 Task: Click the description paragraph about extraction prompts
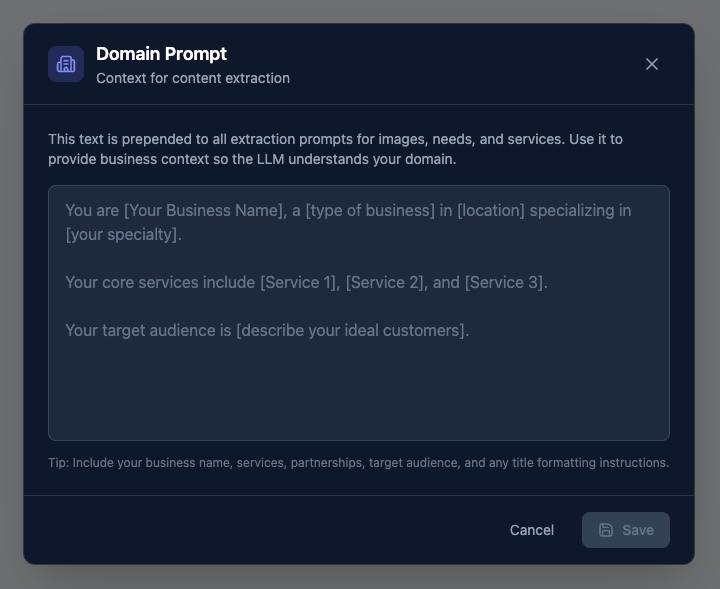coord(335,149)
